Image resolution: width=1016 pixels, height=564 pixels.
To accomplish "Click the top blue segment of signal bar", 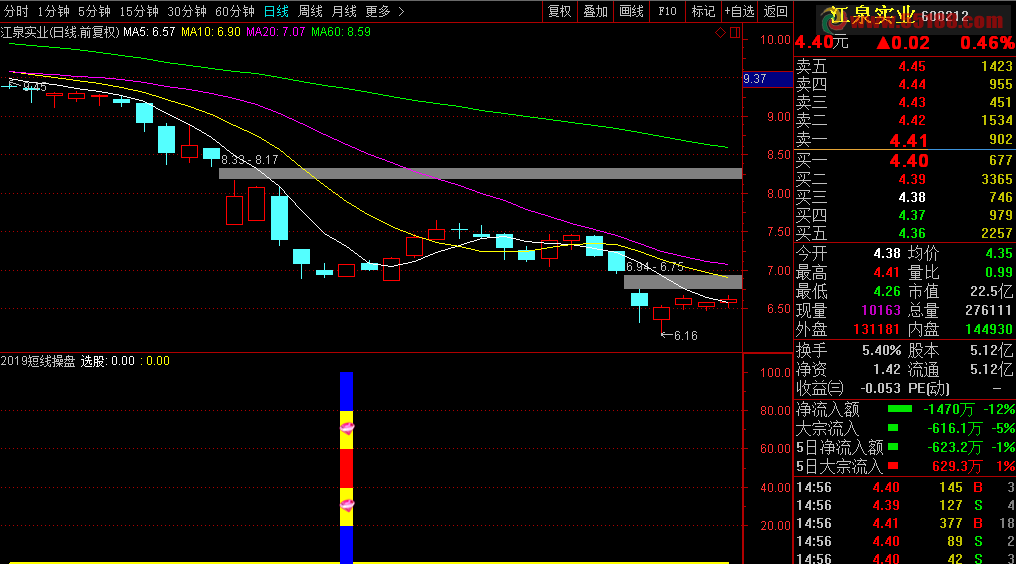I will (x=347, y=391).
